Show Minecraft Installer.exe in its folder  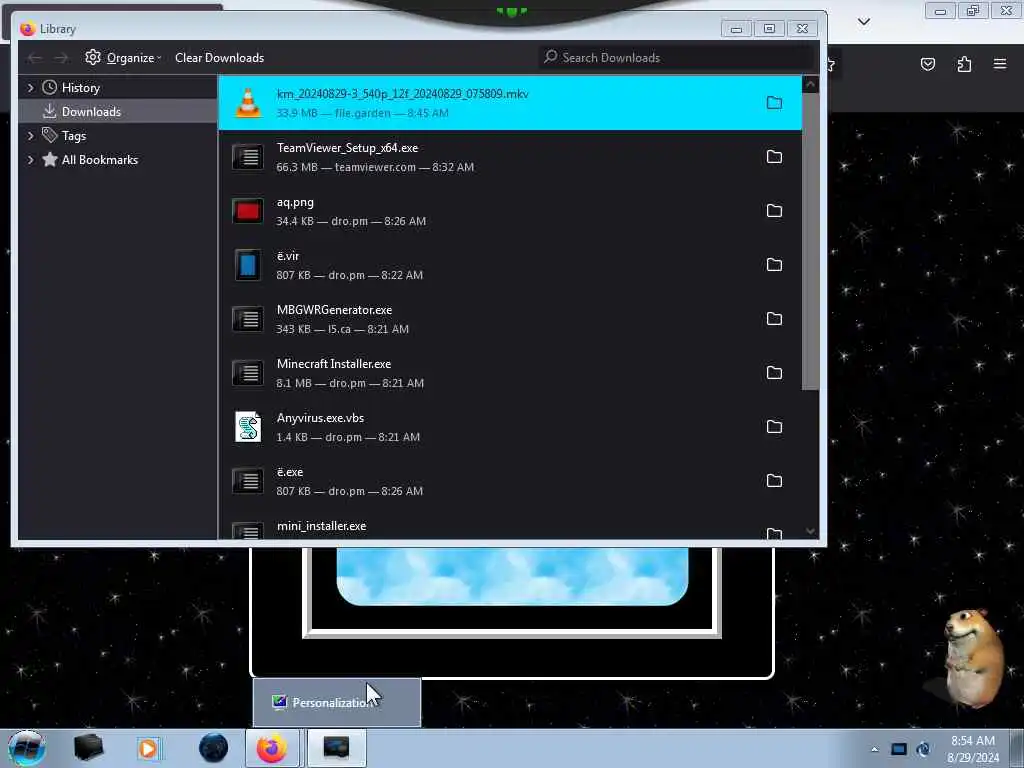pos(774,372)
